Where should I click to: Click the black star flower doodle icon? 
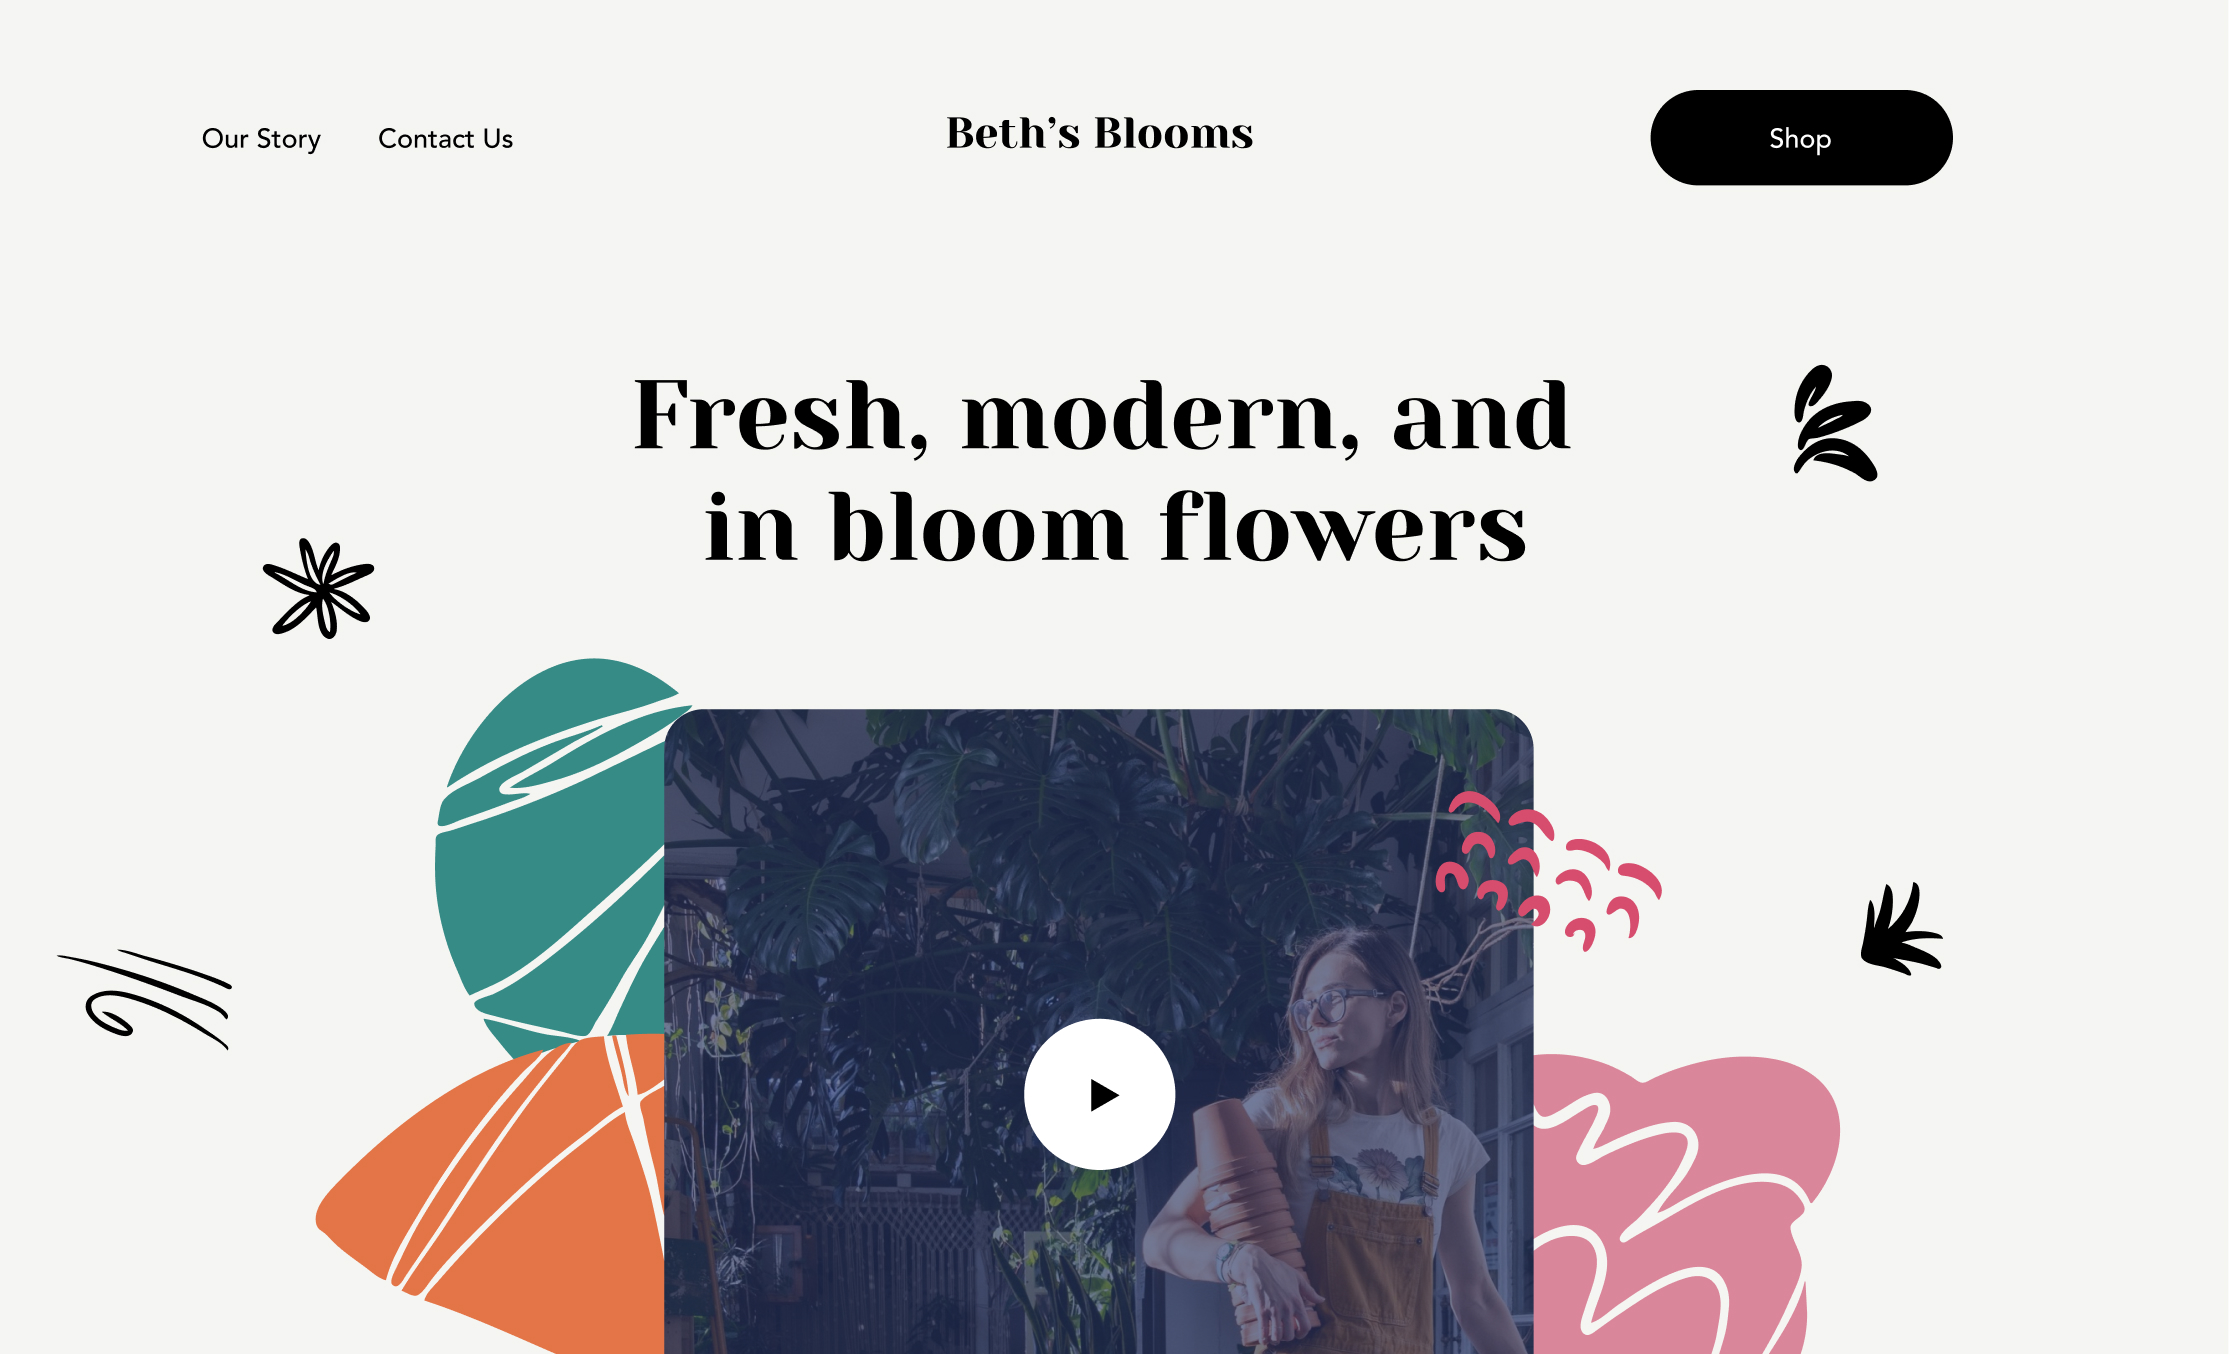(319, 588)
